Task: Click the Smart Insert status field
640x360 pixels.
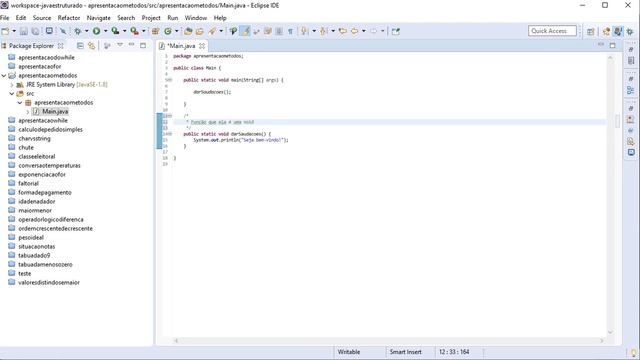Action: [x=405, y=352]
